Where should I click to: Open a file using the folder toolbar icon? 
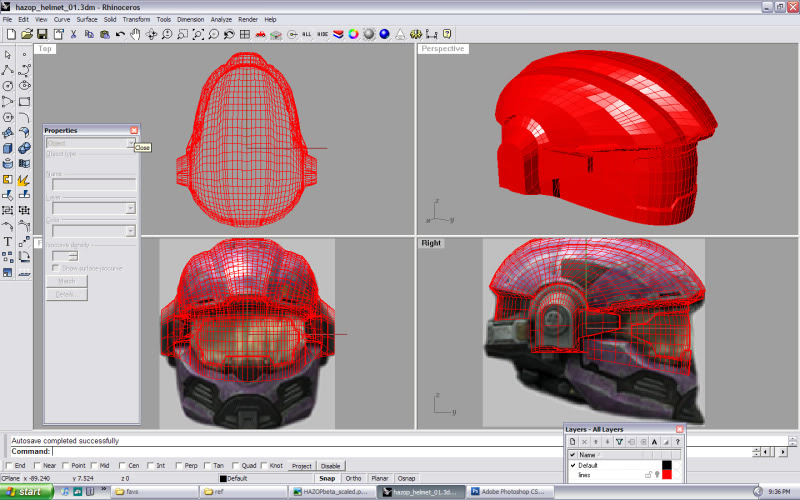coord(27,34)
